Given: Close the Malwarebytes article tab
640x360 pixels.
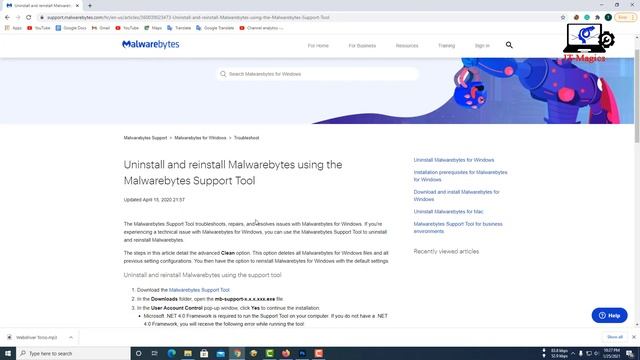Looking at the screenshot, I should [x=77, y=6].
